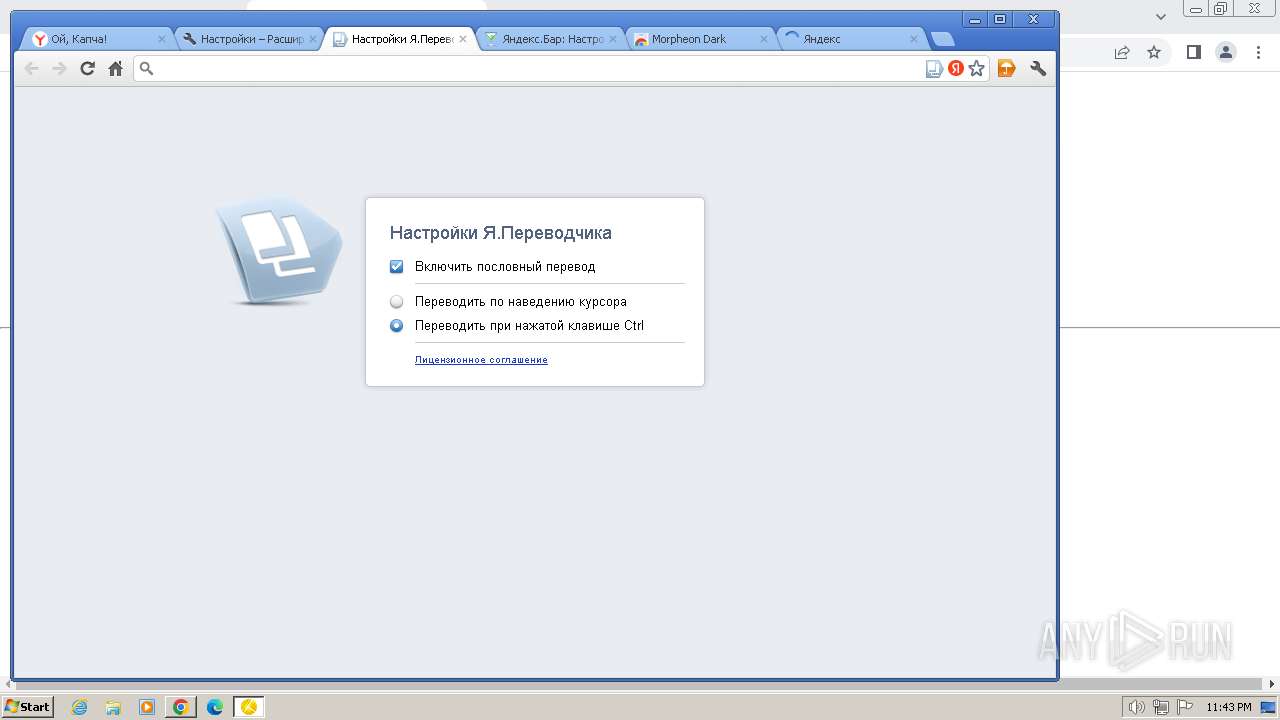Image resolution: width=1280 pixels, height=720 pixels.
Task: Click the show desktop tray icon
Action: pyautogui.click(x=1267, y=707)
